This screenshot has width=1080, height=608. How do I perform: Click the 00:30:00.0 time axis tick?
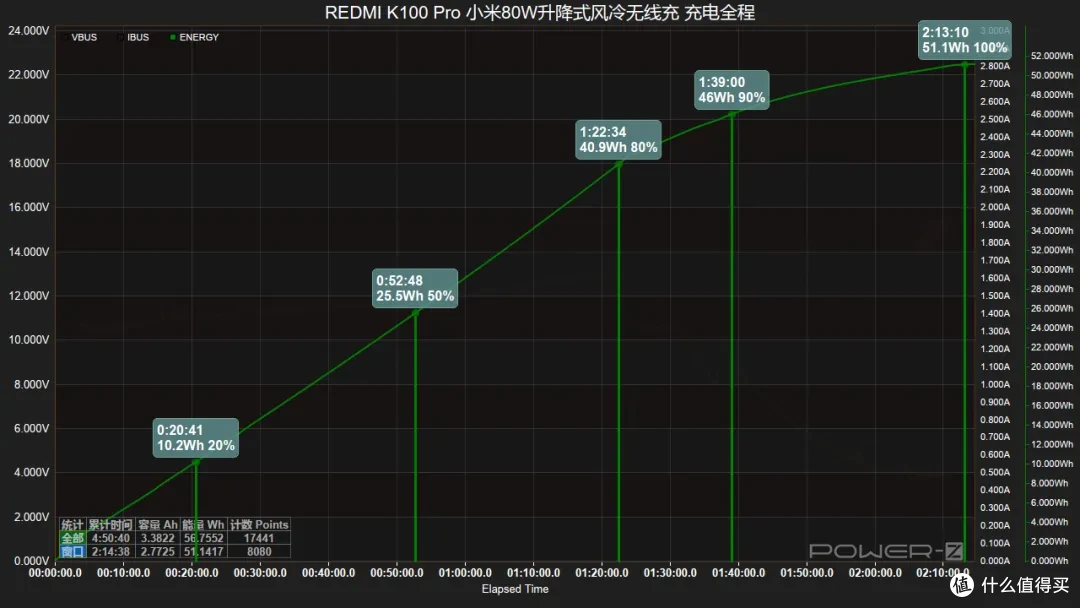coord(260,573)
